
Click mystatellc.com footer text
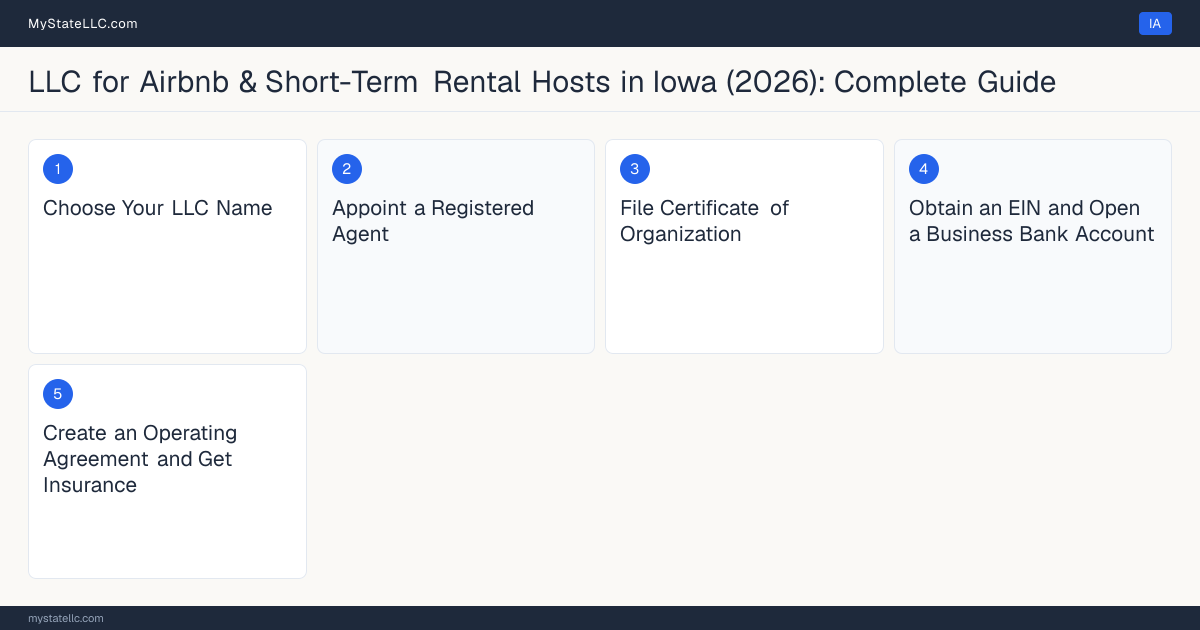66,618
